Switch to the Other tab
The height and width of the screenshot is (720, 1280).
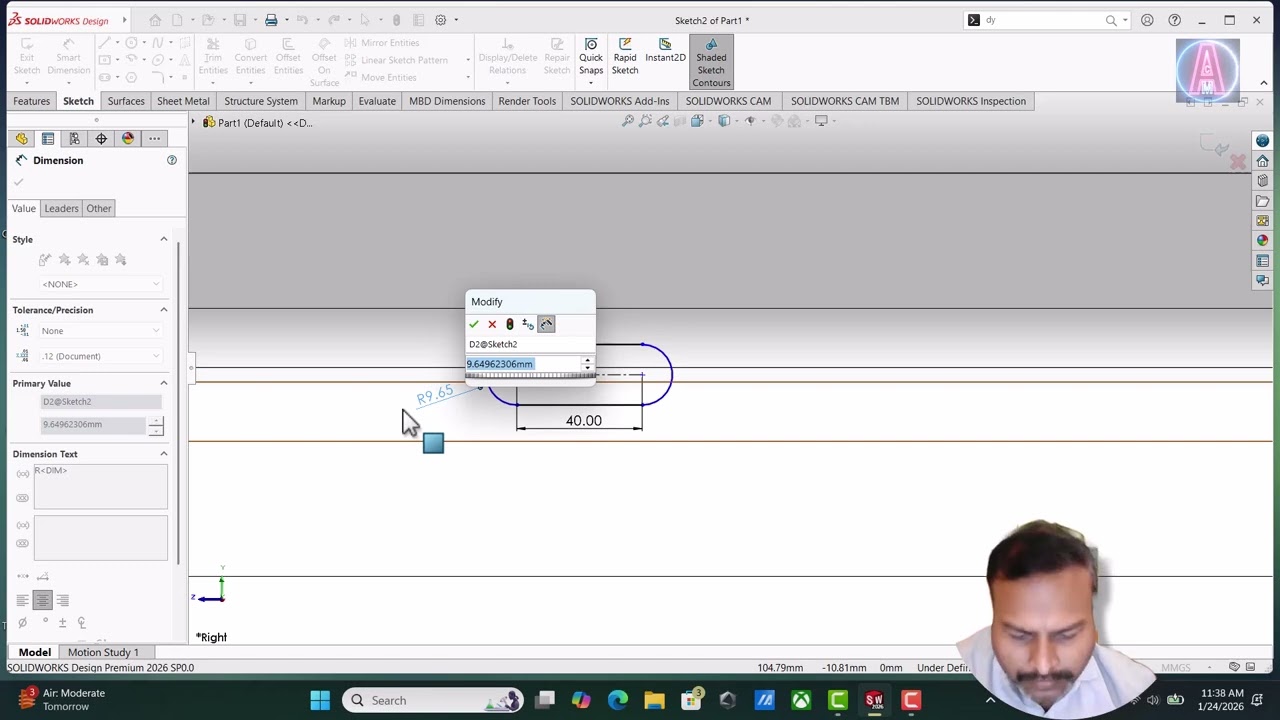pyautogui.click(x=98, y=208)
